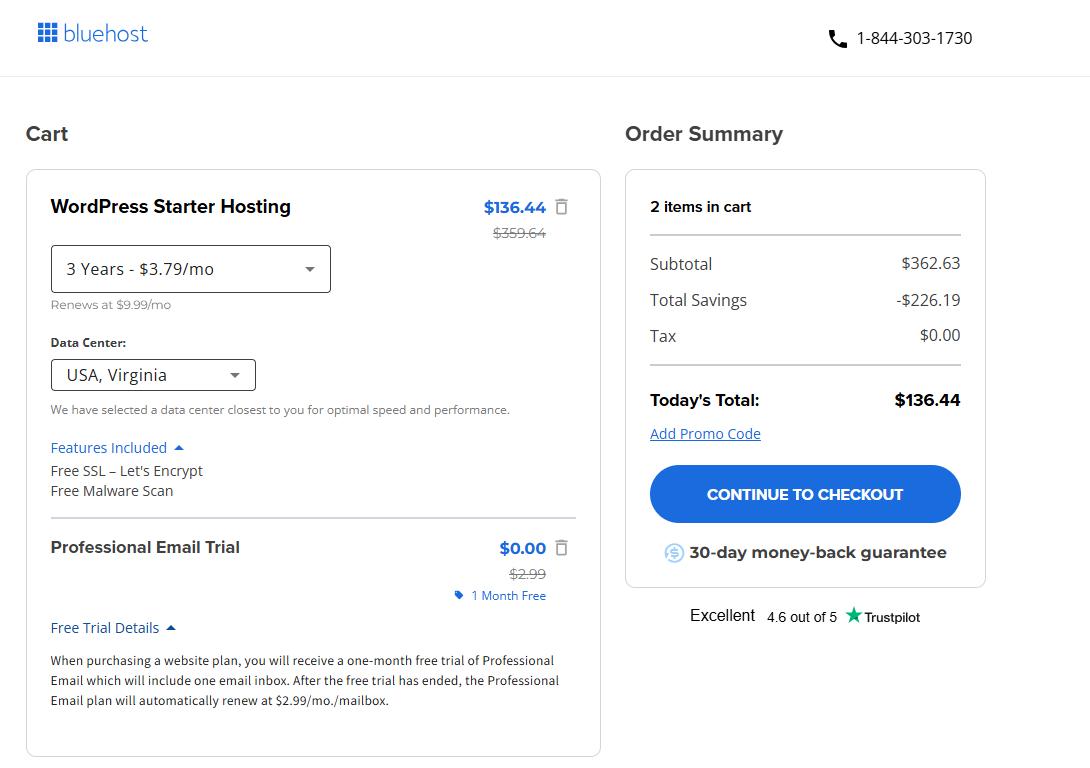1090x768 pixels.
Task: Click the 1 Month Free label
Action: click(508, 595)
